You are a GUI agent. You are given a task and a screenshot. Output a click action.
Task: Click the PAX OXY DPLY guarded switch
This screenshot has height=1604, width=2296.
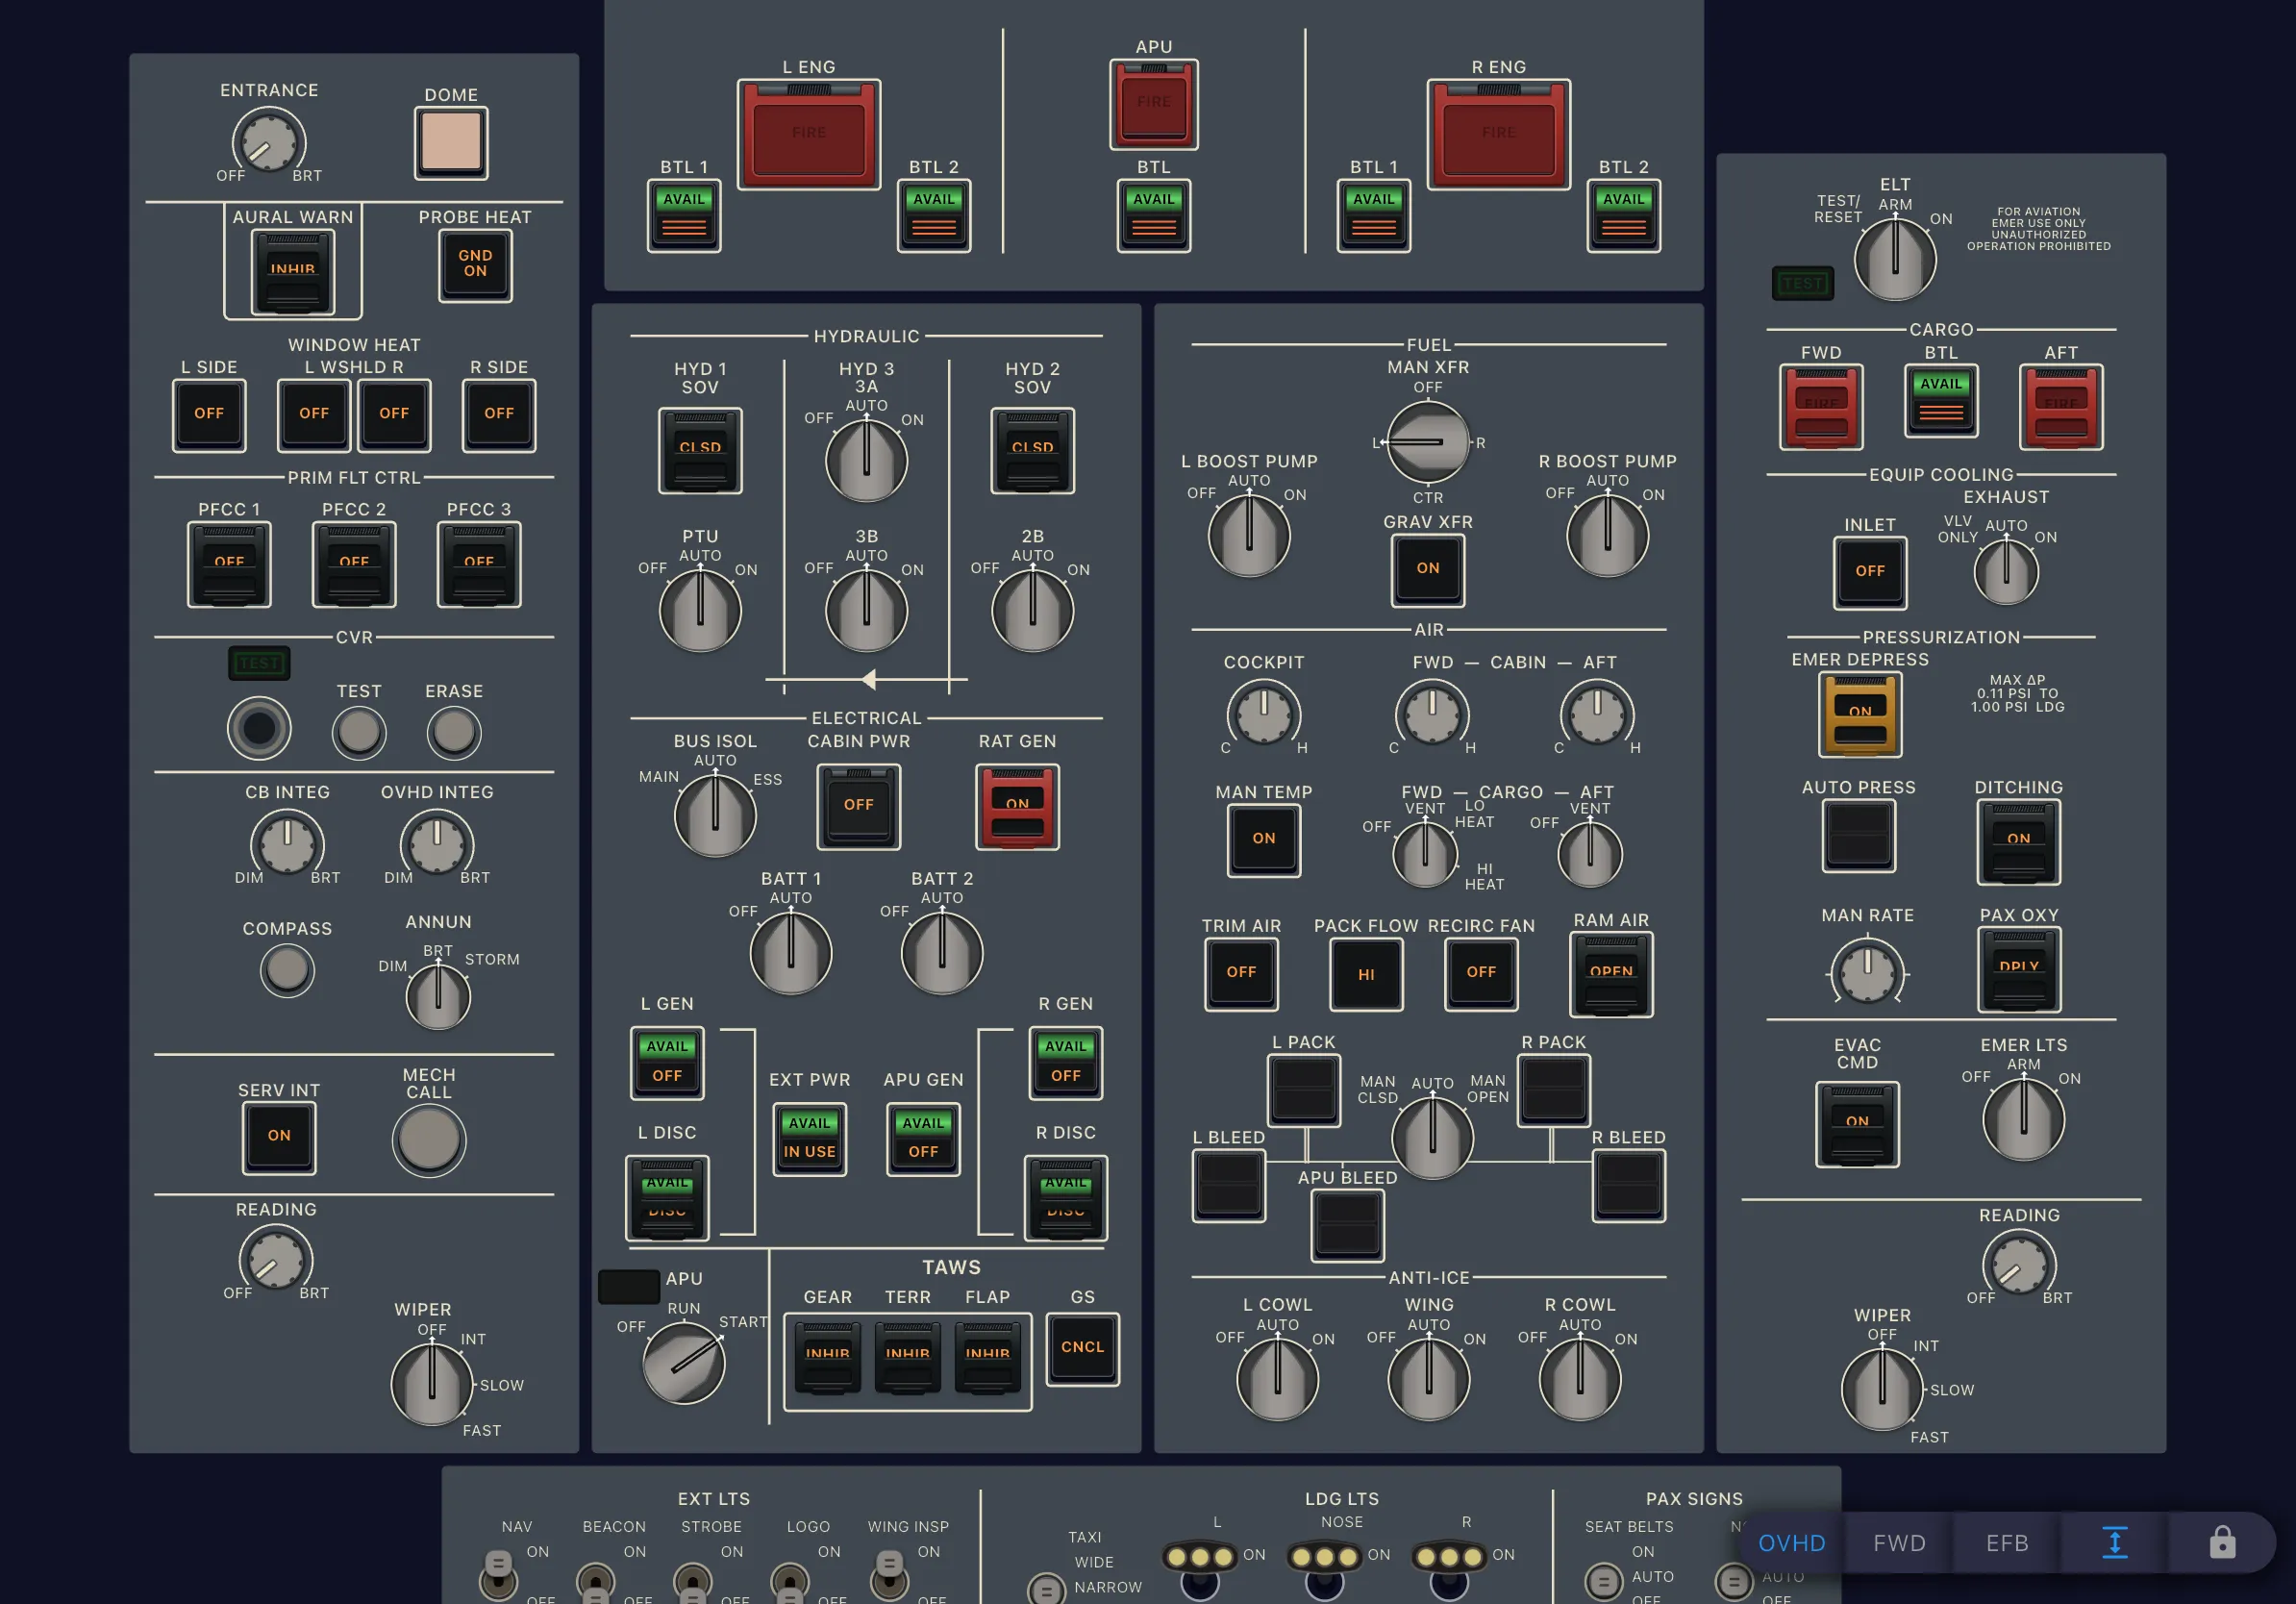pos(2019,970)
